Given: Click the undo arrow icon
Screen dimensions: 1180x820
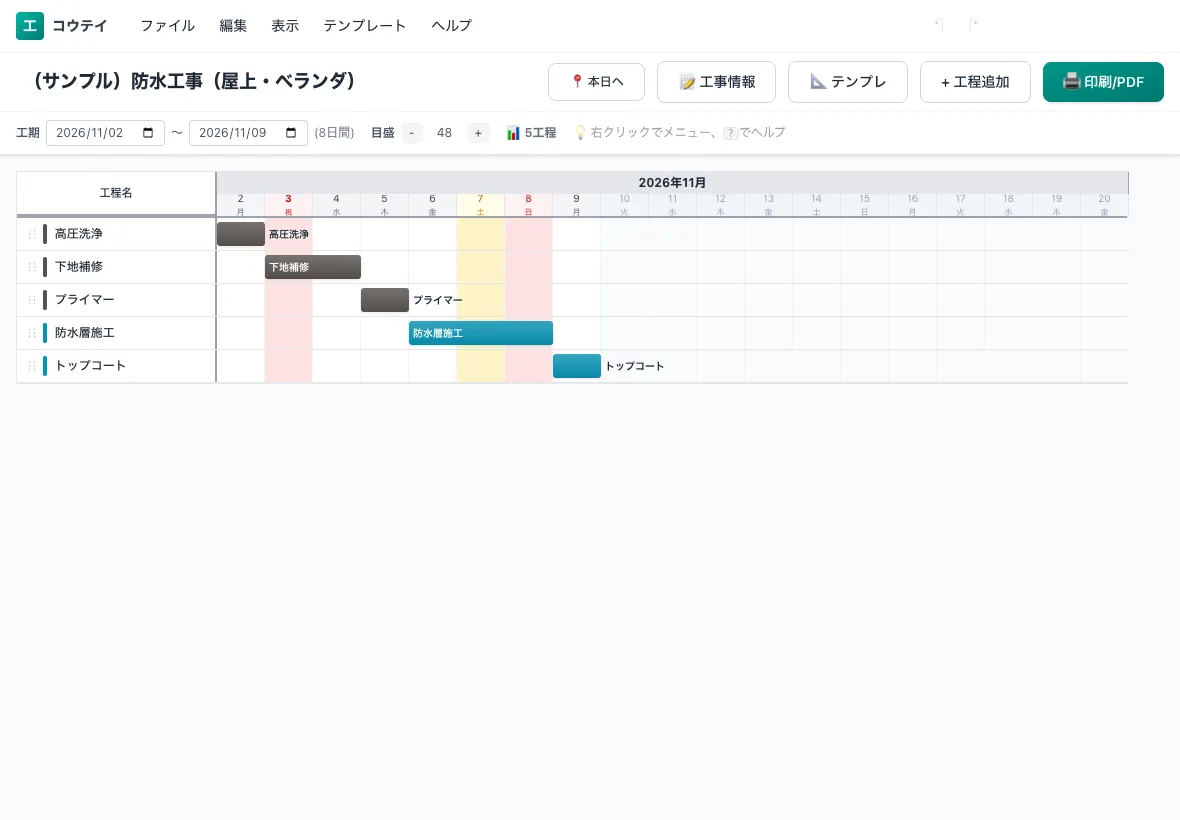Looking at the screenshot, I should (x=938, y=26).
